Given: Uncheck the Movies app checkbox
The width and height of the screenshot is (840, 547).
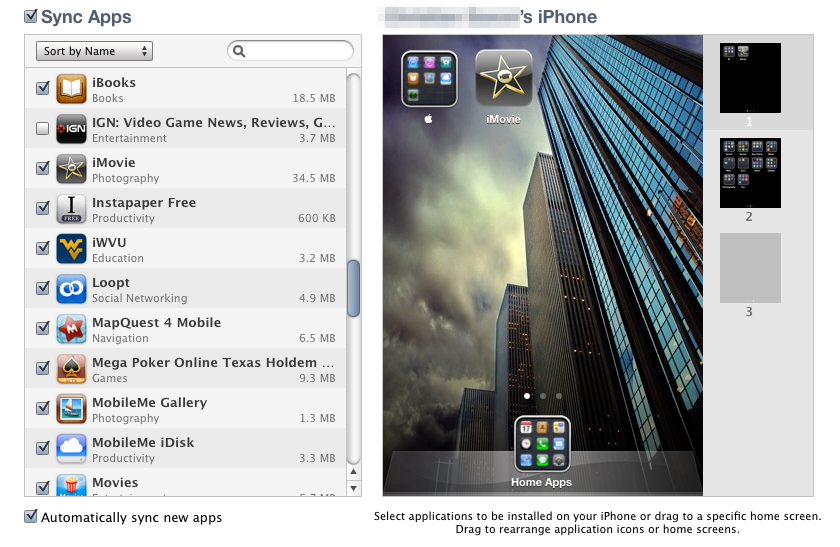Looking at the screenshot, I should pyautogui.click(x=43, y=488).
